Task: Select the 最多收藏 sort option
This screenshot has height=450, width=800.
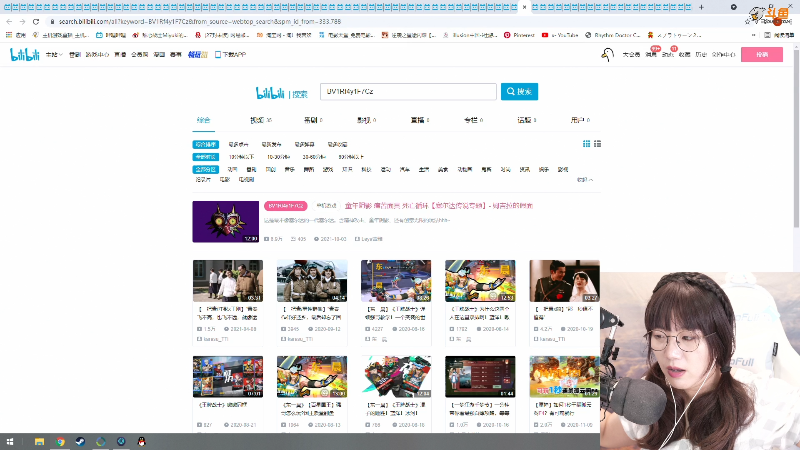Action: [x=337, y=144]
